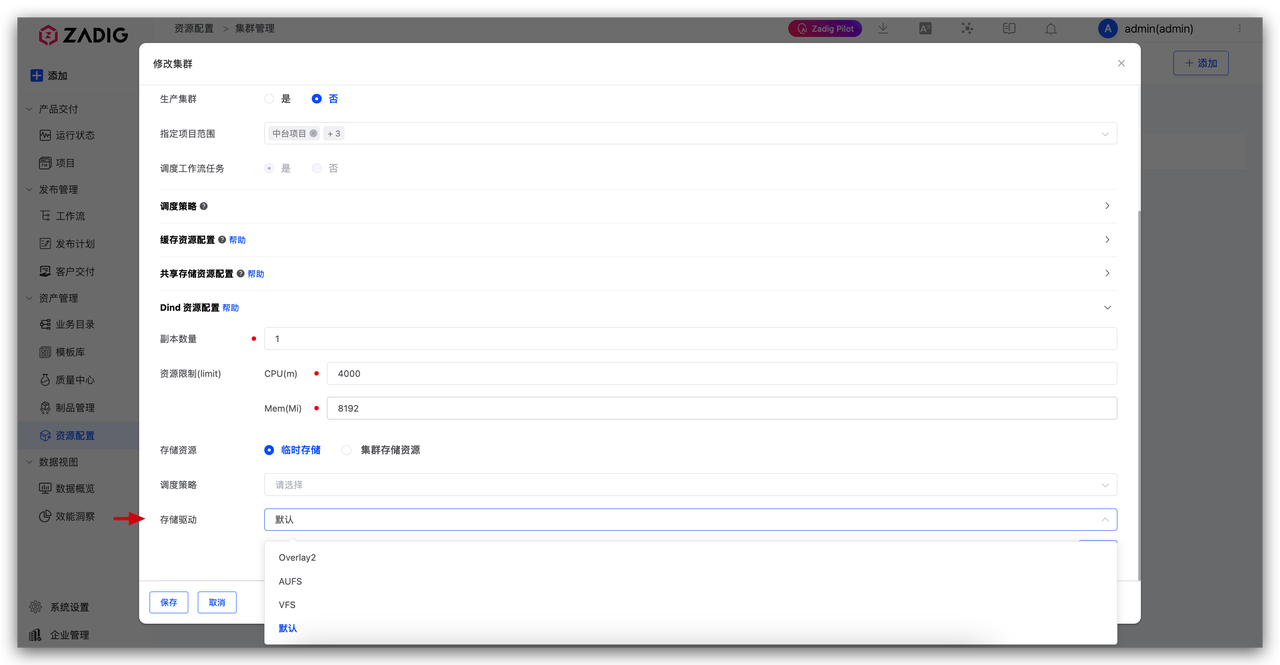Viewport: 1280px width, 665px height.
Task: Open 质量中心 in the sidebar
Action: 75,380
